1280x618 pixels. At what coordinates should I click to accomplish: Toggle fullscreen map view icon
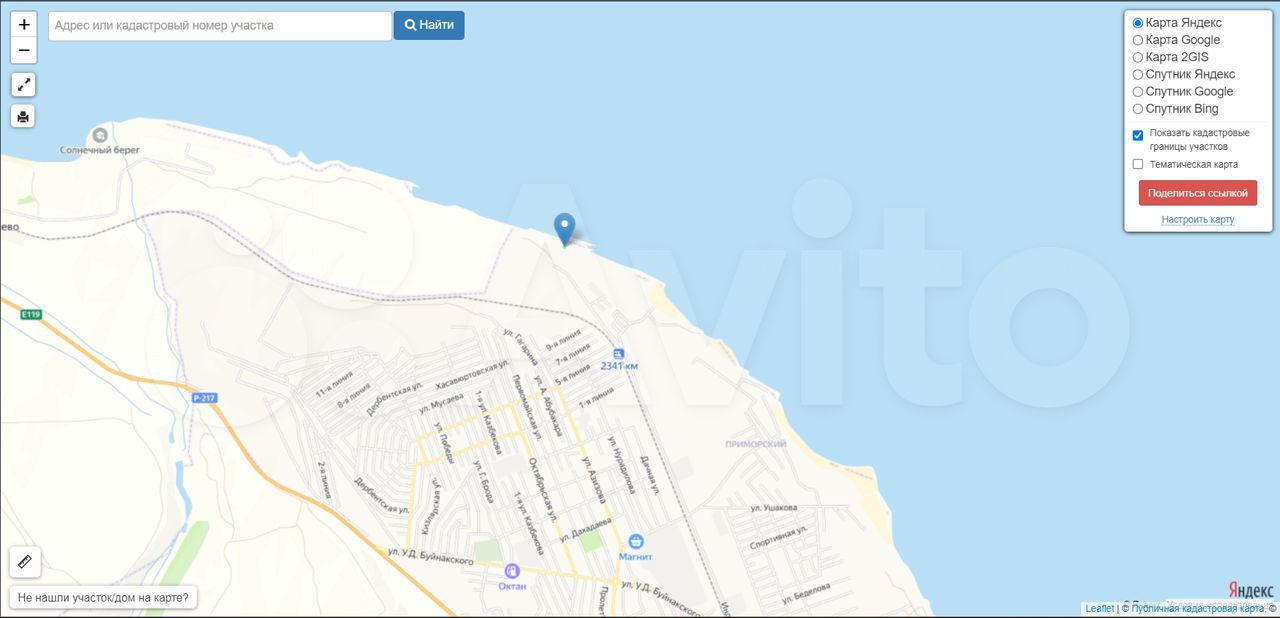(24, 85)
